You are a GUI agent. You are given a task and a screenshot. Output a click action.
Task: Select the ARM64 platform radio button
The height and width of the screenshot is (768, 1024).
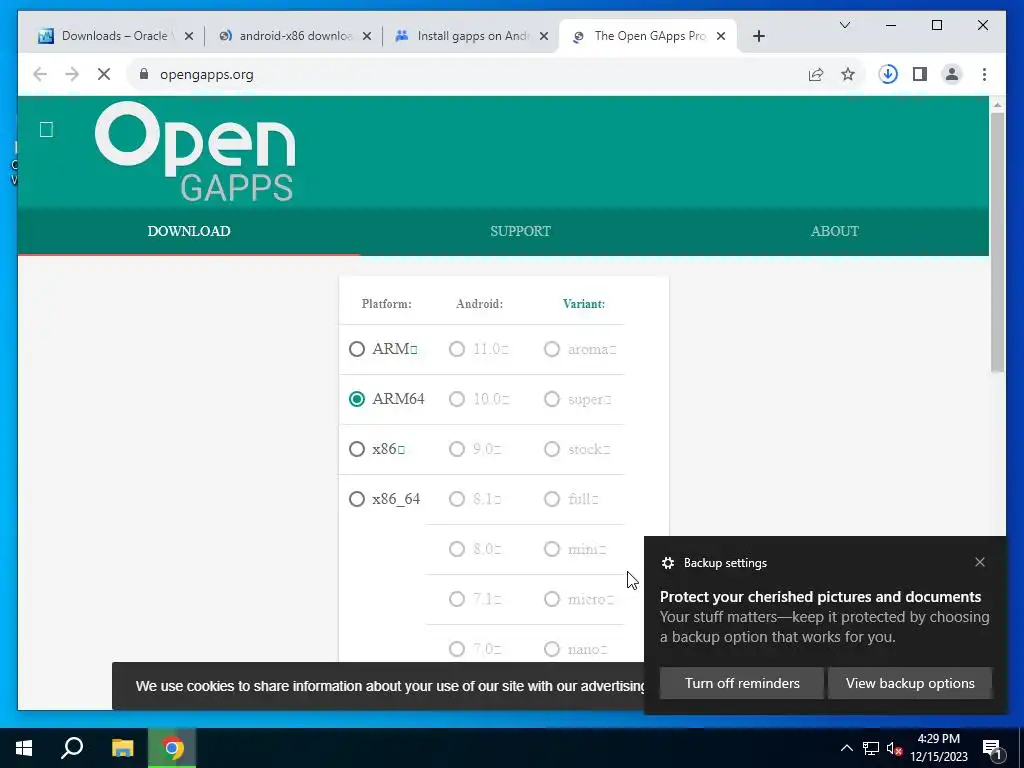pyautogui.click(x=357, y=399)
